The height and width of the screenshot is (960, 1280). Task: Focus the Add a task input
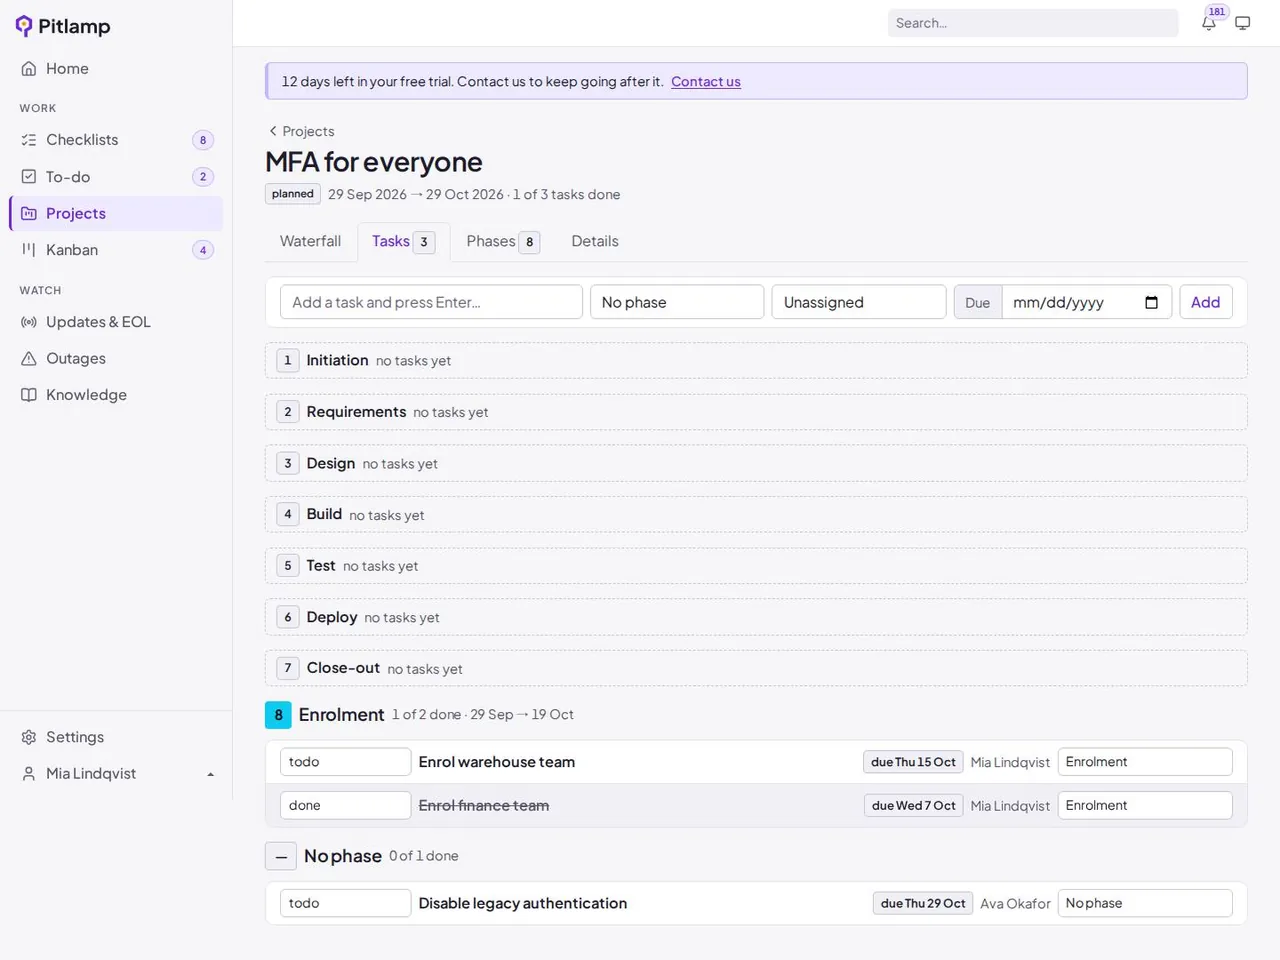tap(431, 302)
